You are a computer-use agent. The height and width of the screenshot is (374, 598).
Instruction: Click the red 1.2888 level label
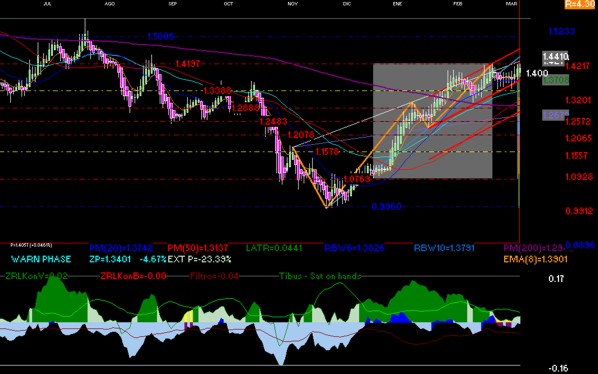(x=245, y=108)
